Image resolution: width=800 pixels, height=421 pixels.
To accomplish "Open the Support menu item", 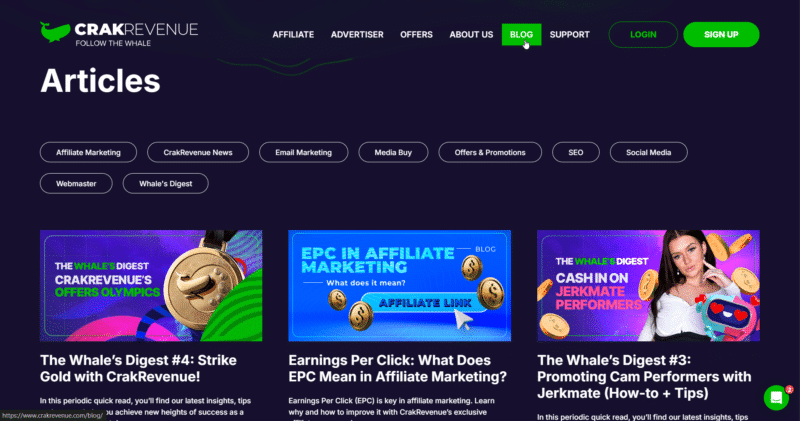I will (x=569, y=35).
